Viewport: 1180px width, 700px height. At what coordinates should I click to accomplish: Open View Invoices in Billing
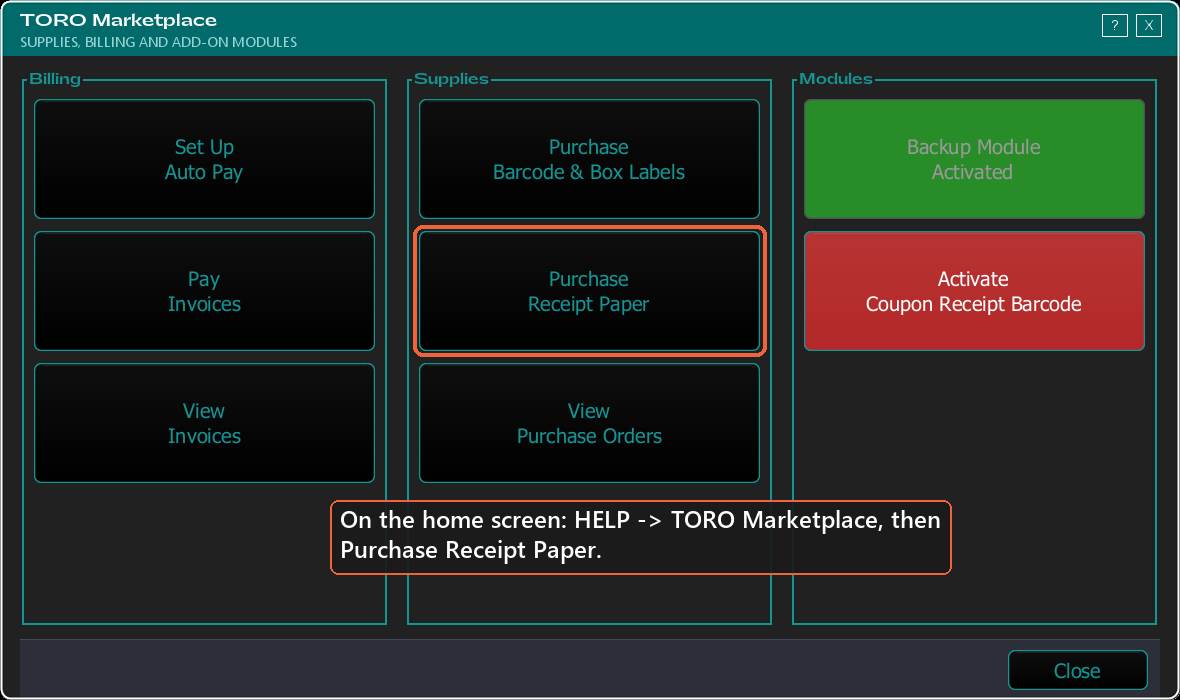pyautogui.click(x=204, y=423)
